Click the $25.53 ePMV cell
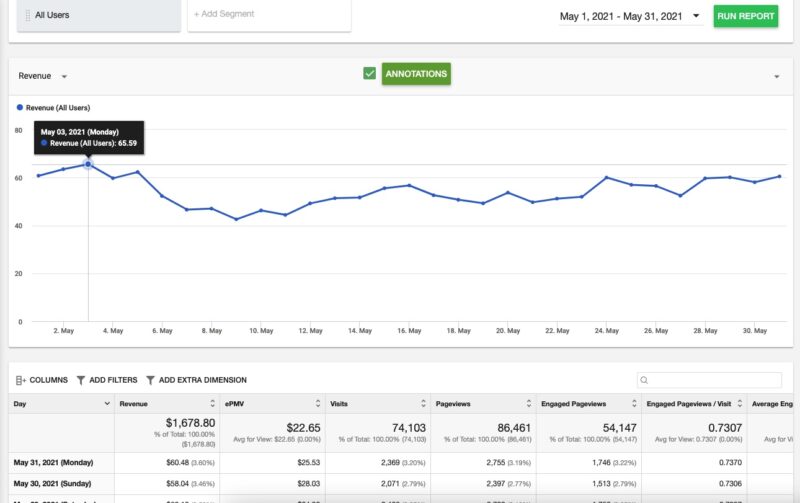 309,463
